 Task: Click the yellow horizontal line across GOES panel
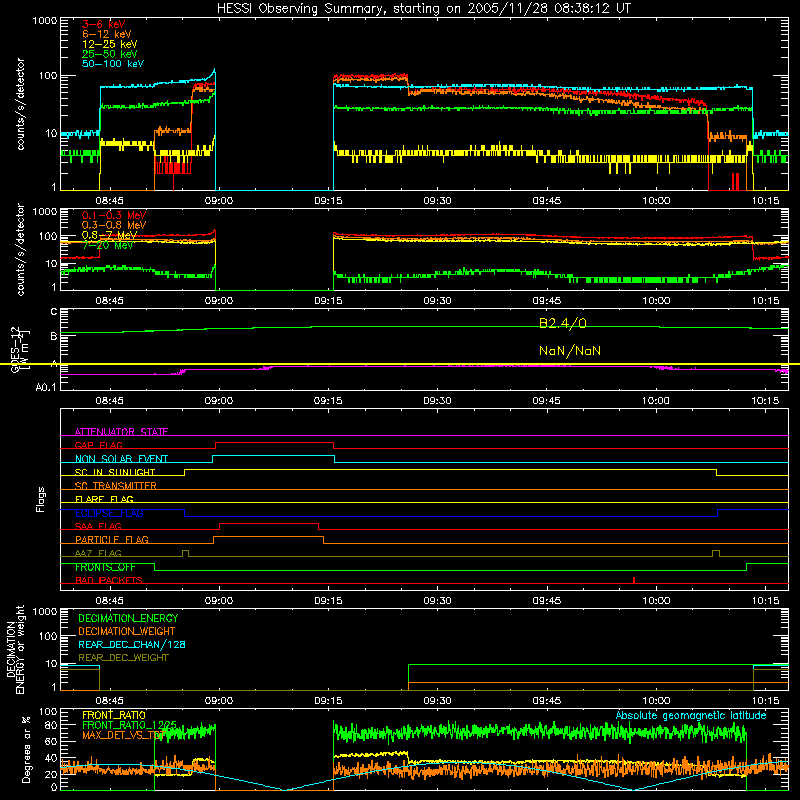click(400, 364)
